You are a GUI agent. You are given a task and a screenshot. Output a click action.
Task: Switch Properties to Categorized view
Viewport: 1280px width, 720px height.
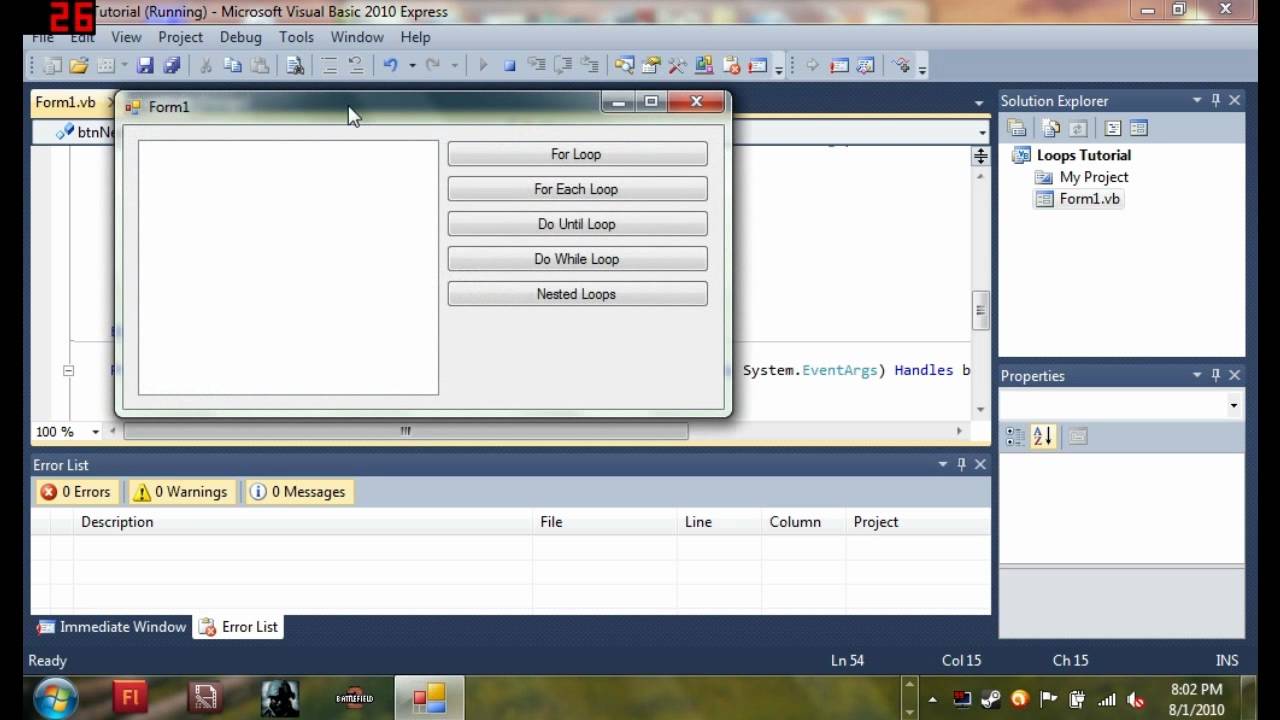coord(1015,436)
